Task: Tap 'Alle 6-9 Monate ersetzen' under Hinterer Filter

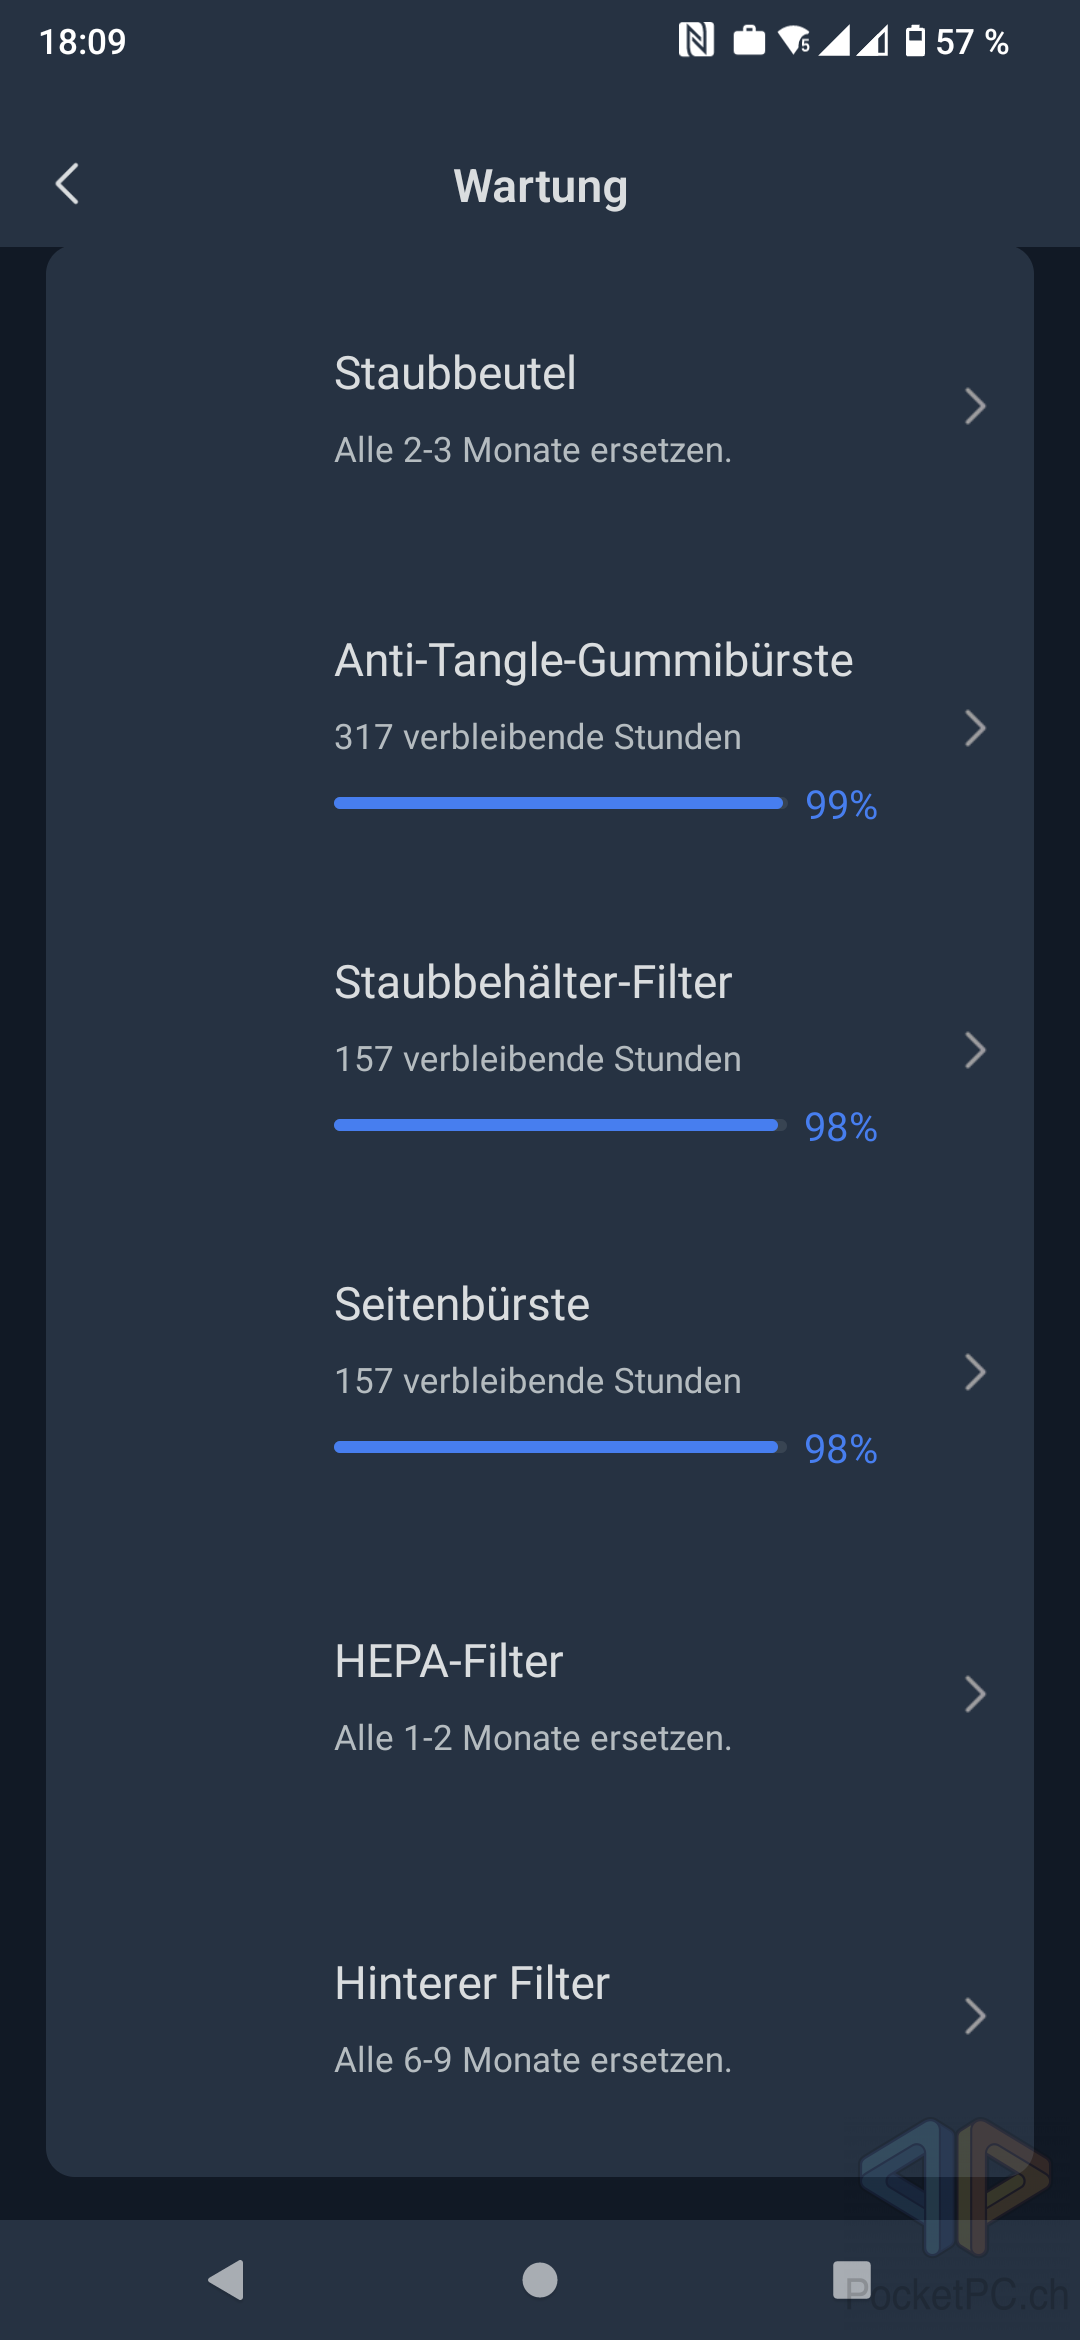Action: coord(533,2060)
